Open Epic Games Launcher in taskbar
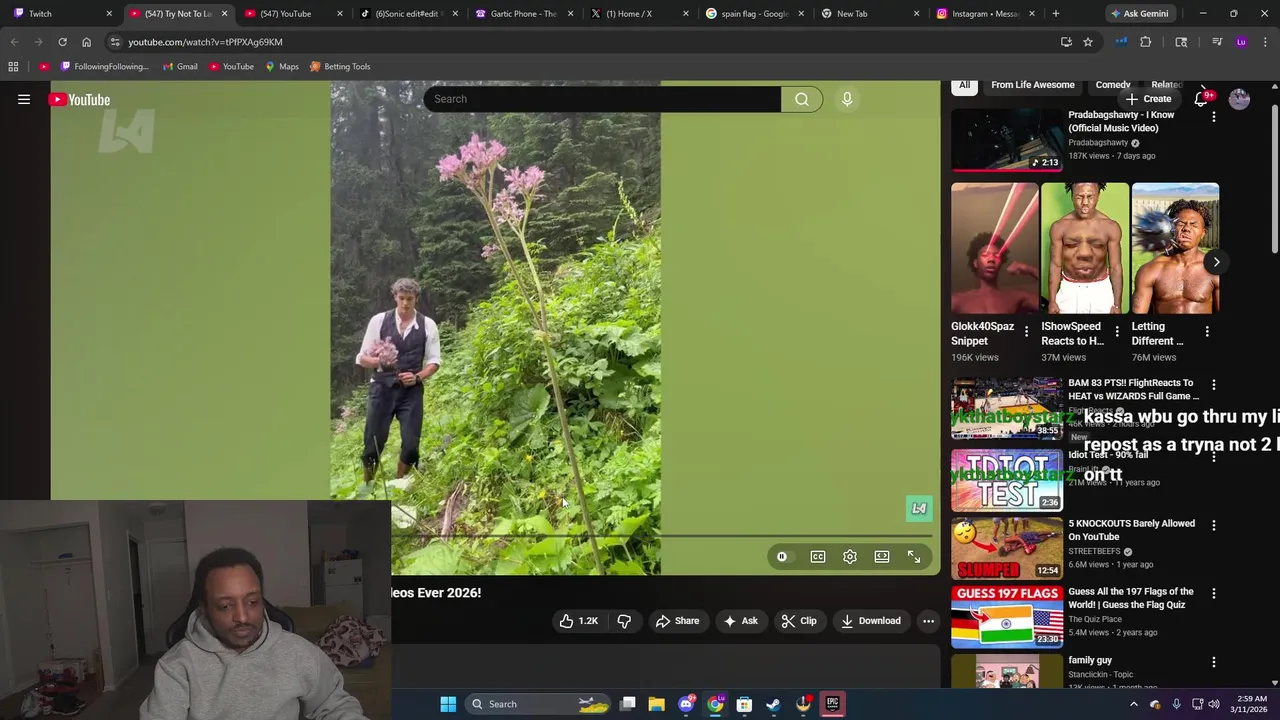Screen dimensions: 1280x720 [x=832, y=704]
